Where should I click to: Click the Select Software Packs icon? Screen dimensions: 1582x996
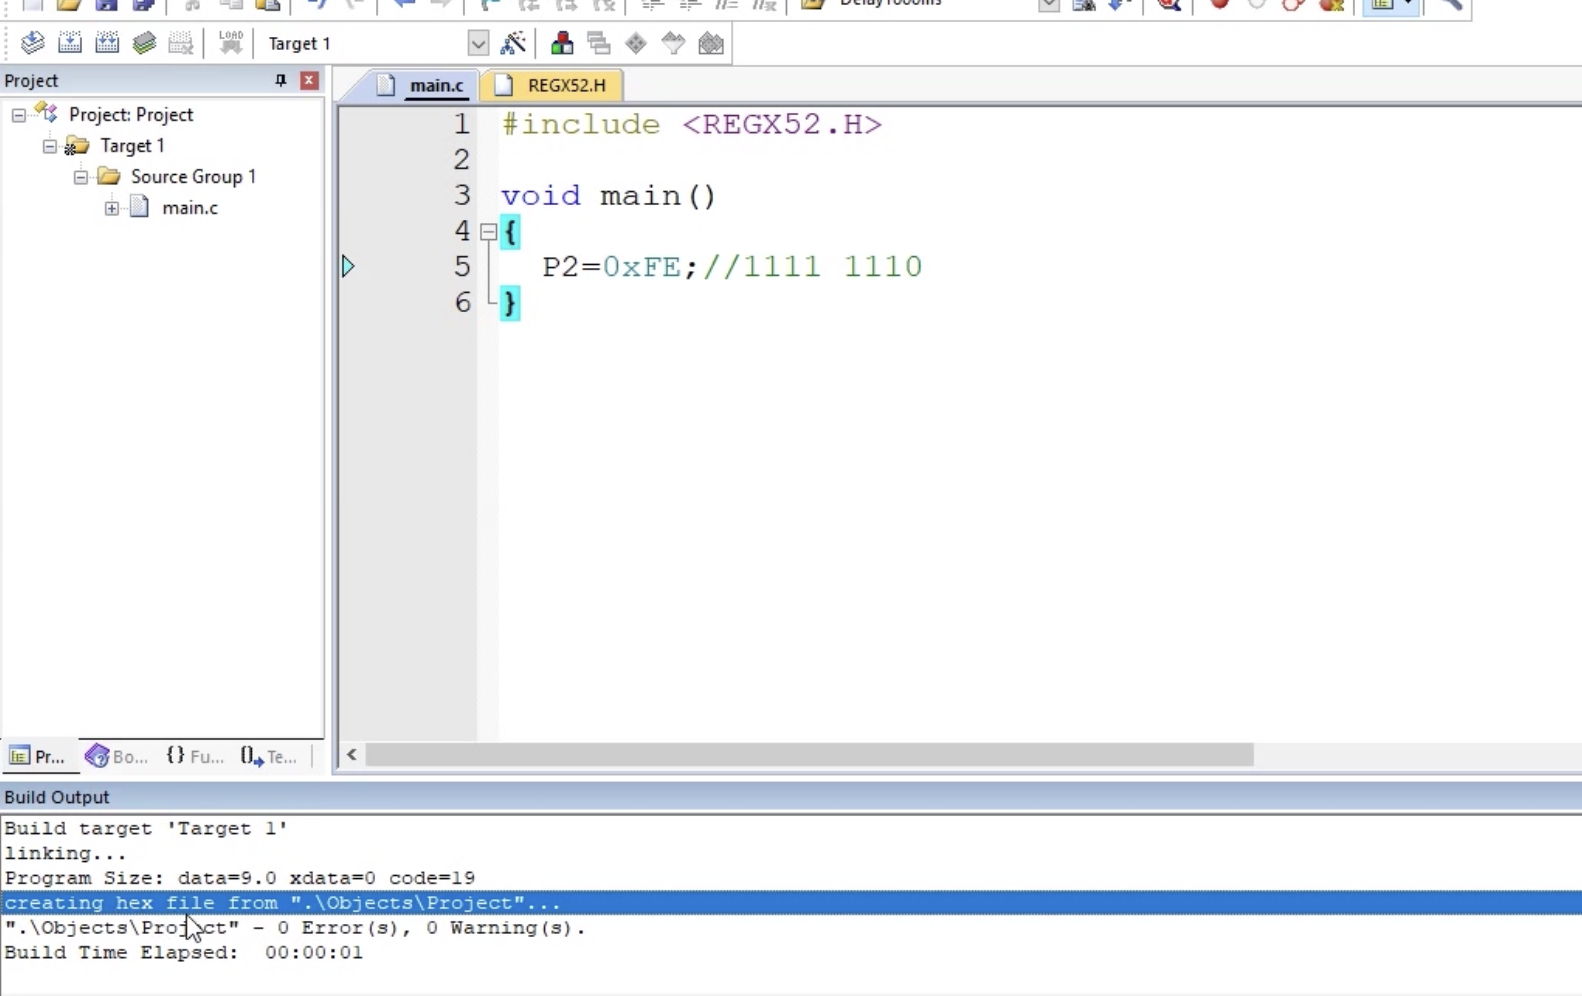pos(673,43)
